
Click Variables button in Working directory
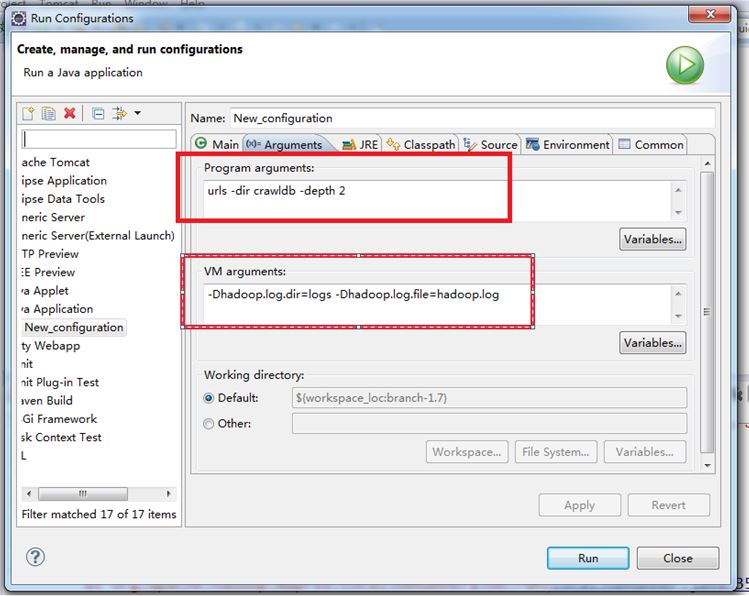tap(644, 452)
